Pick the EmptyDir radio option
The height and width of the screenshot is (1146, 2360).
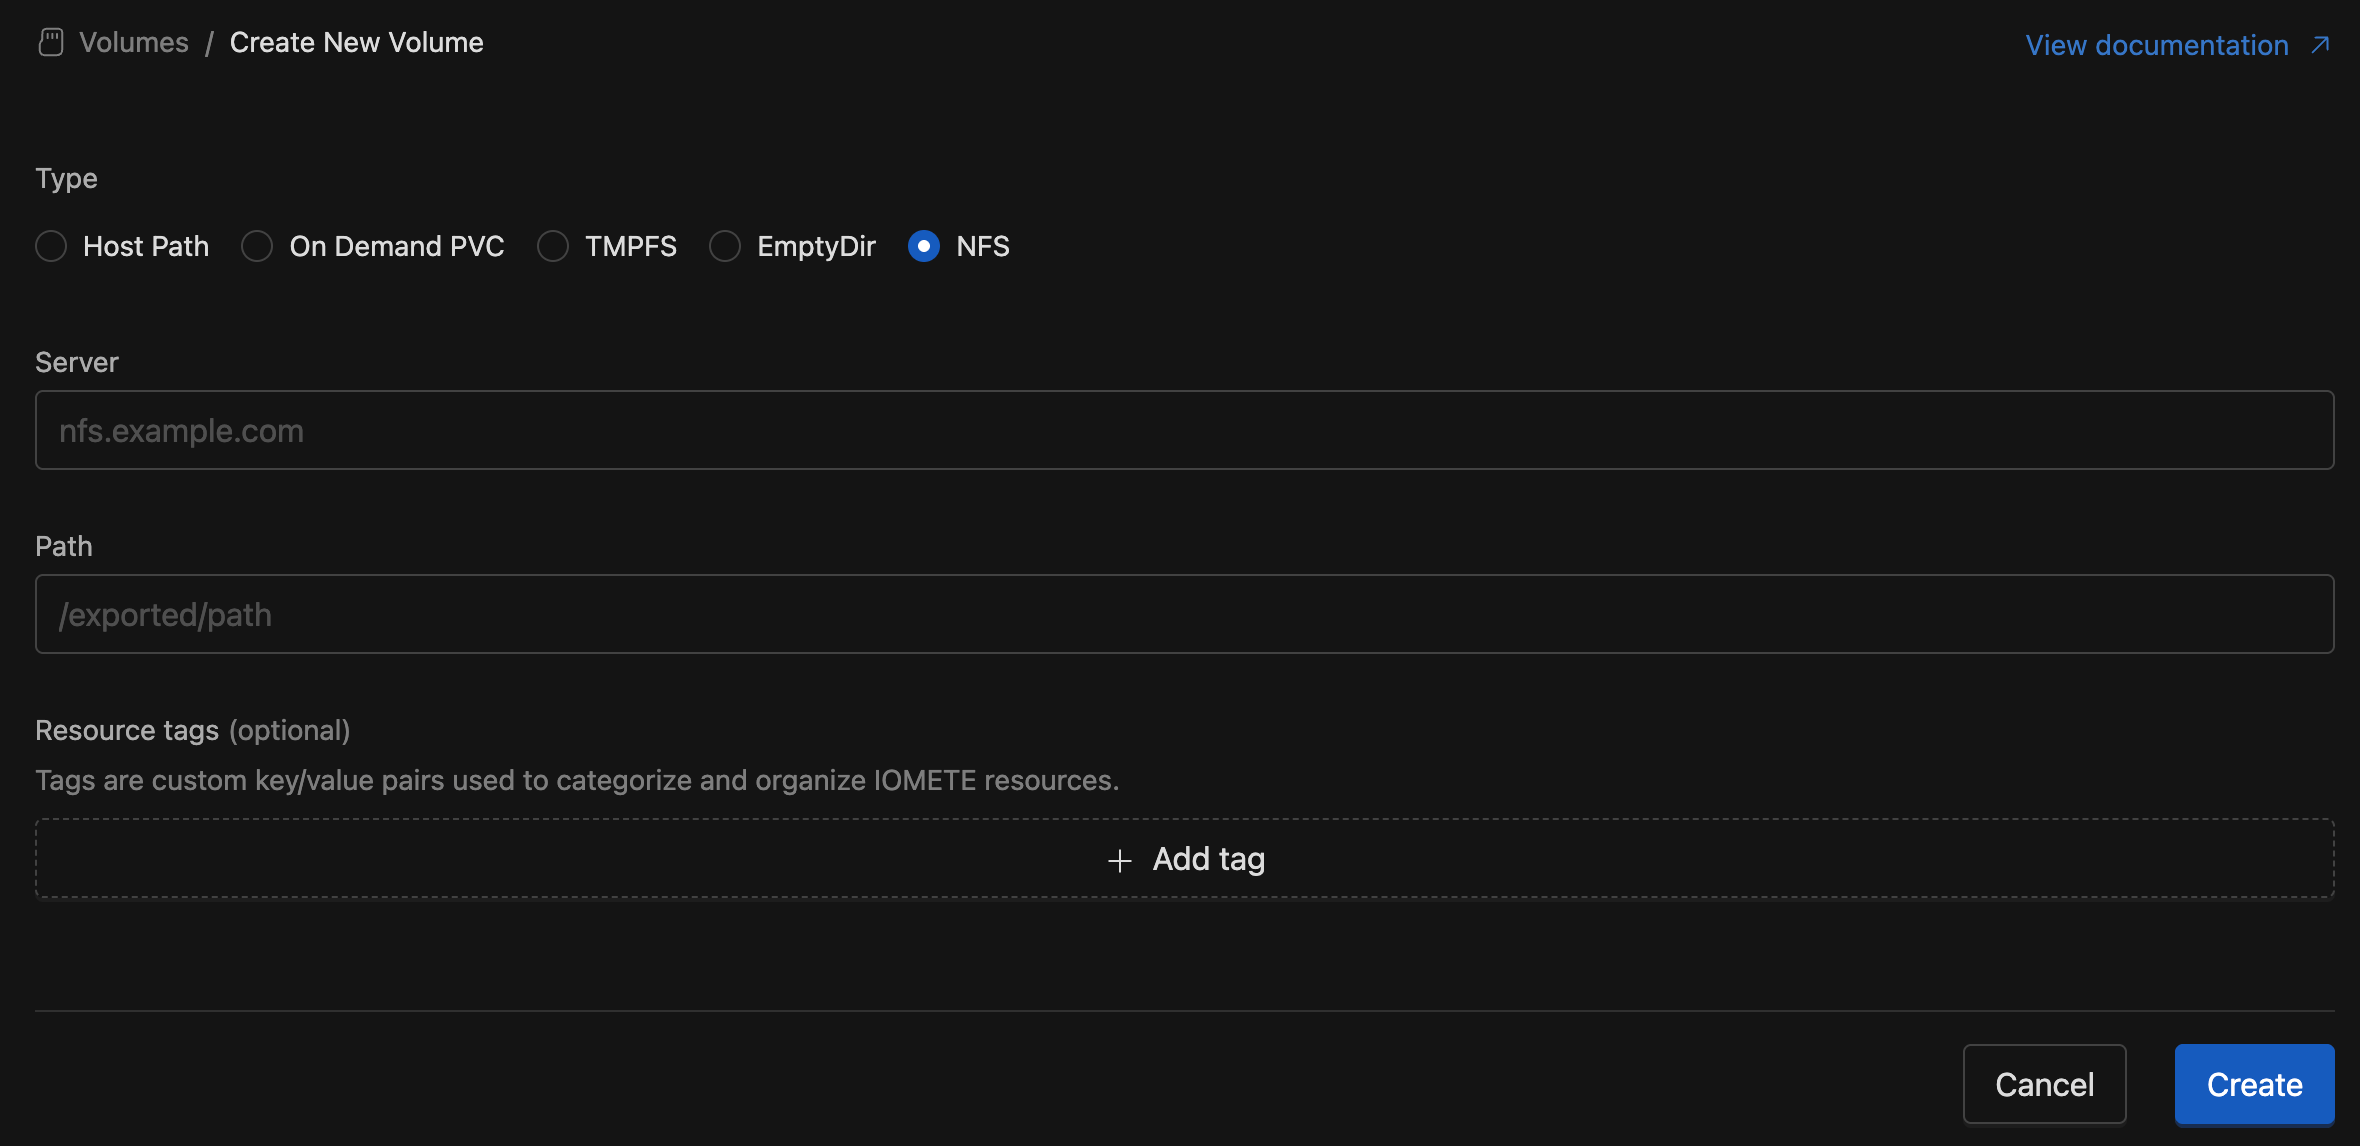[725, 246]
